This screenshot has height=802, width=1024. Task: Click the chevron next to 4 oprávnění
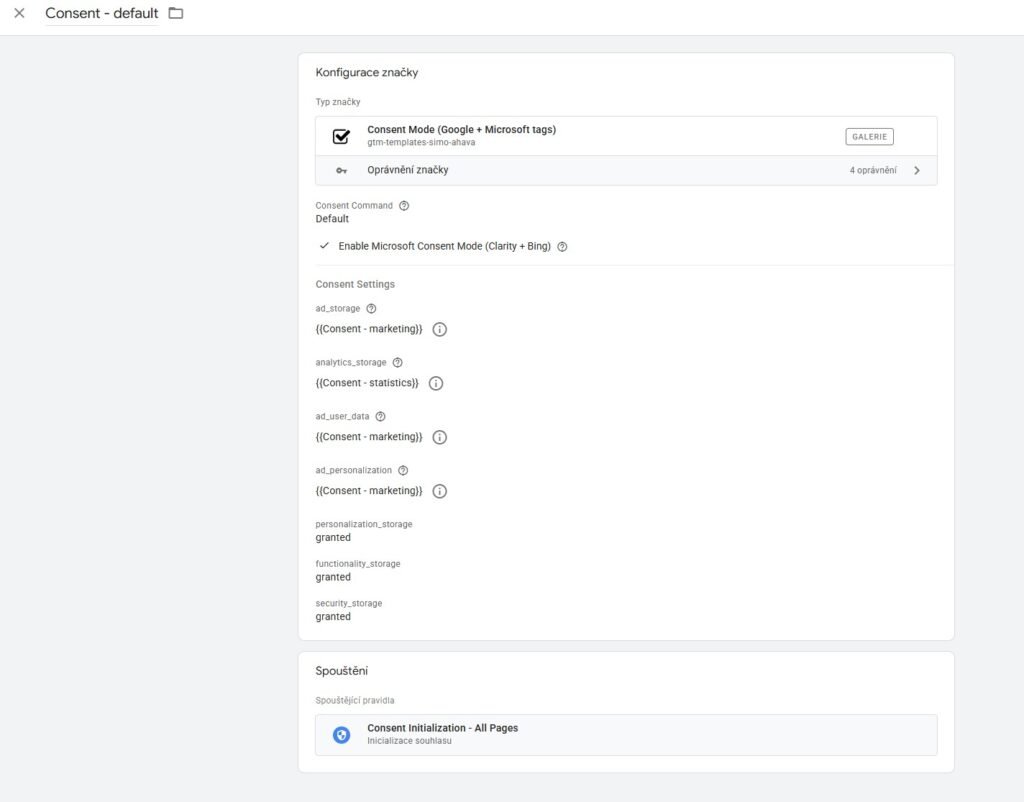[x=917, y=171]
